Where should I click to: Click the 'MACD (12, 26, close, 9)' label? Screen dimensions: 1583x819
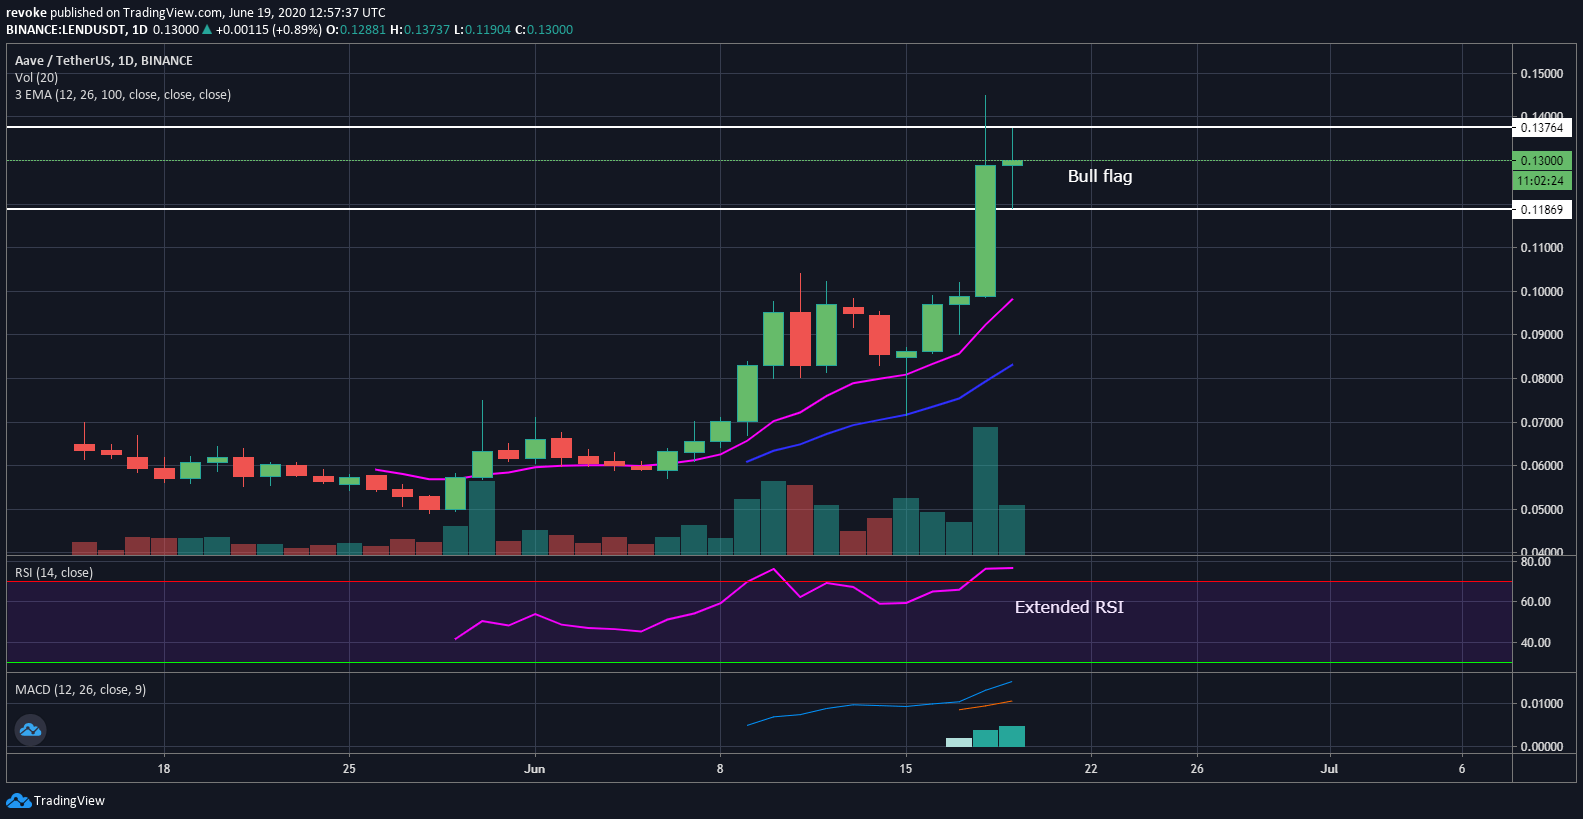click(x=80, y=690)
